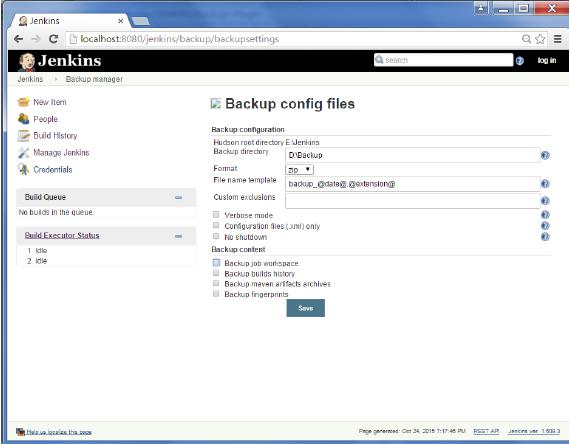Viewport: 570px width, 444px height.
Task: Open the Format zip dropdown
Action: (299, 169)
